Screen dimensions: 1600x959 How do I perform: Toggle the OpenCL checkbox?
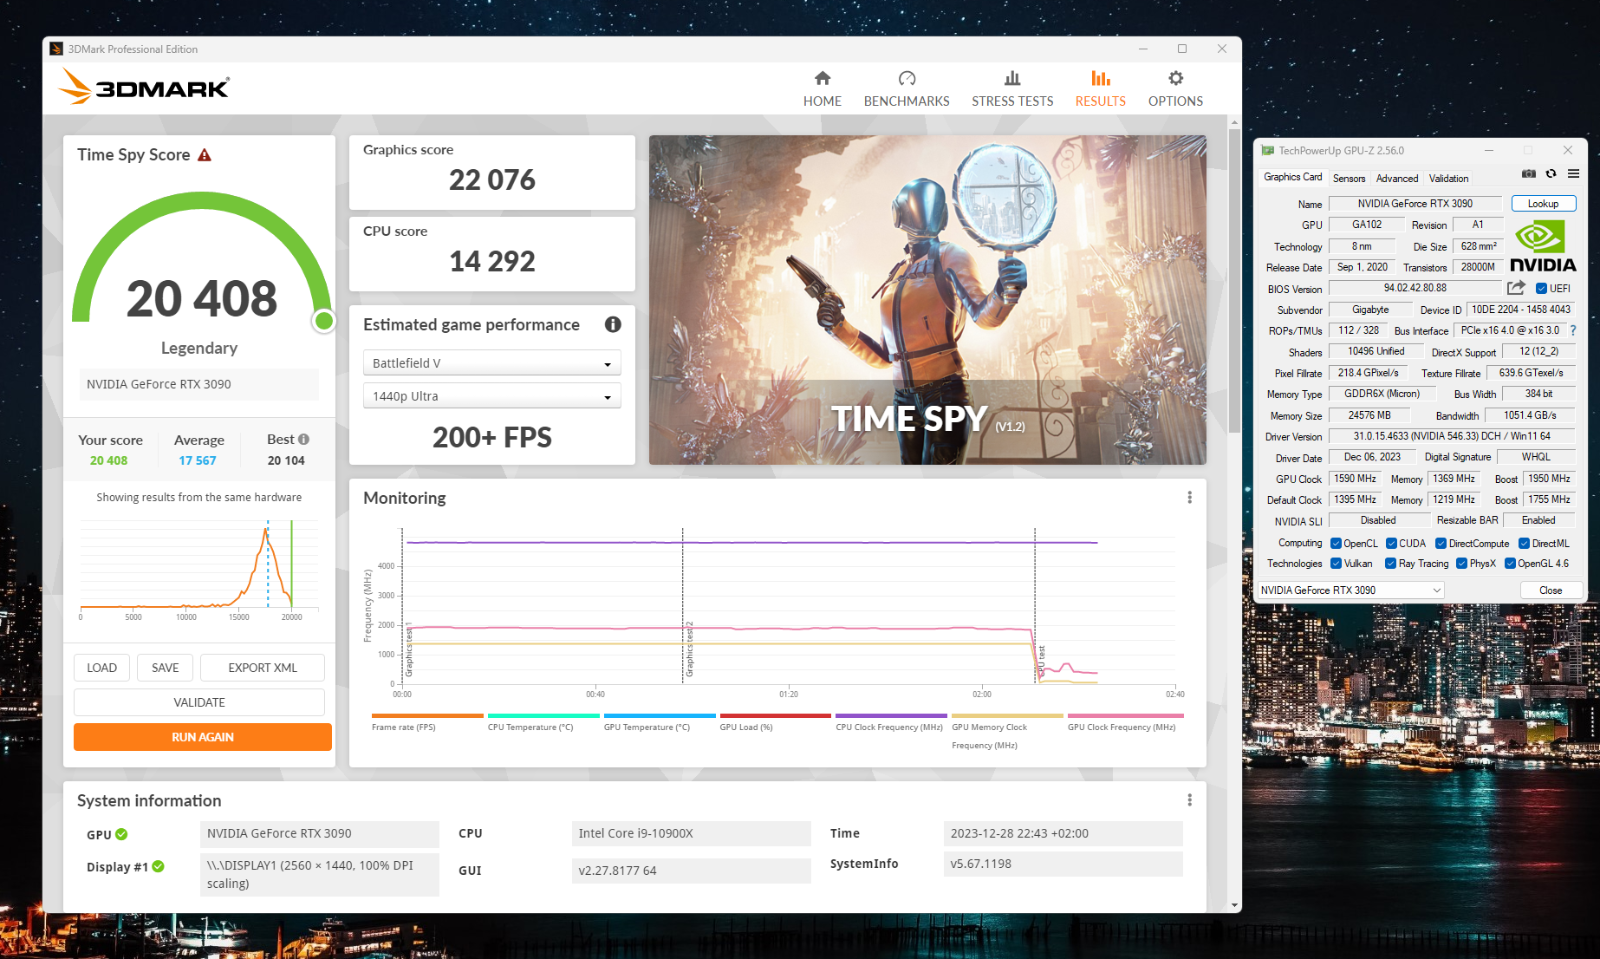[x=1336, y=544]
